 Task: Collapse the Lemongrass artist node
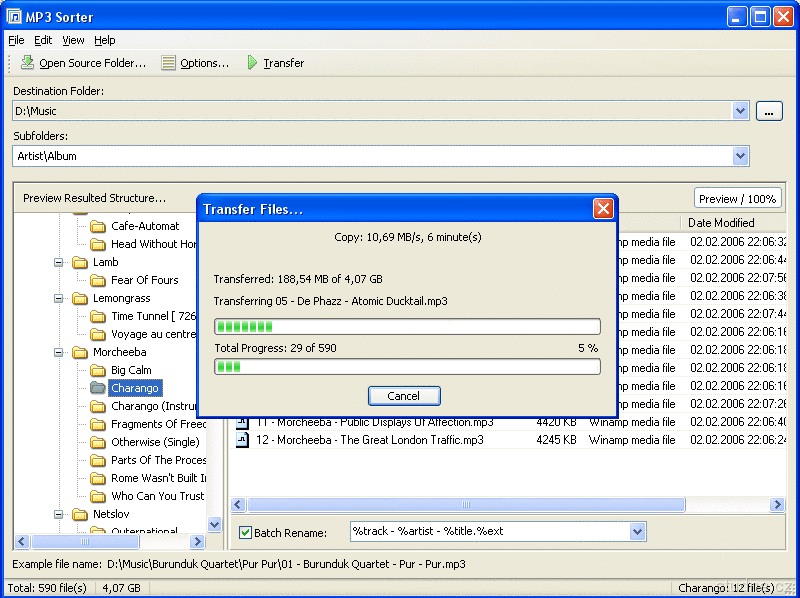pyautogui.click(x=59, y=298)
